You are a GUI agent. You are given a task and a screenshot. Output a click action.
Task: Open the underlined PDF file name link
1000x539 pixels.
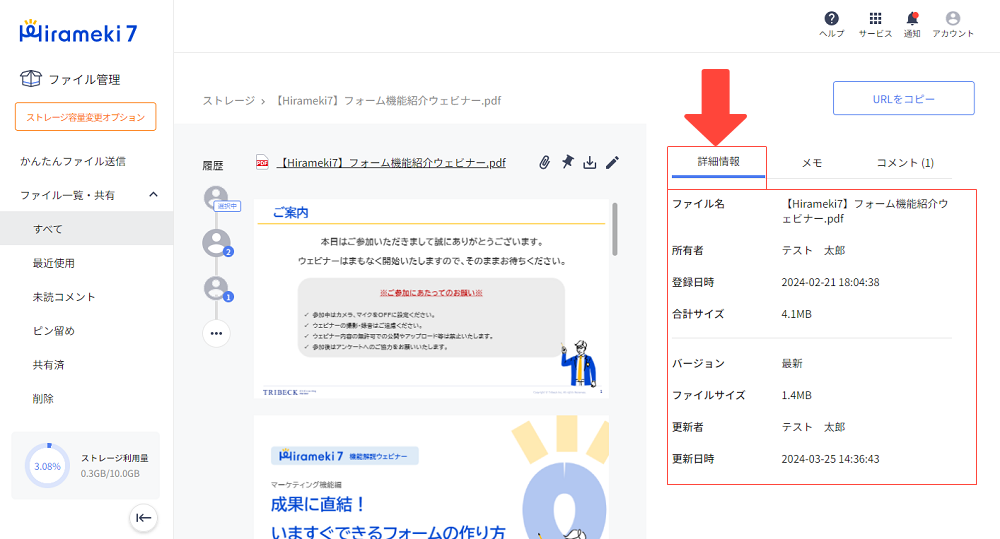(x=391, y=163)
